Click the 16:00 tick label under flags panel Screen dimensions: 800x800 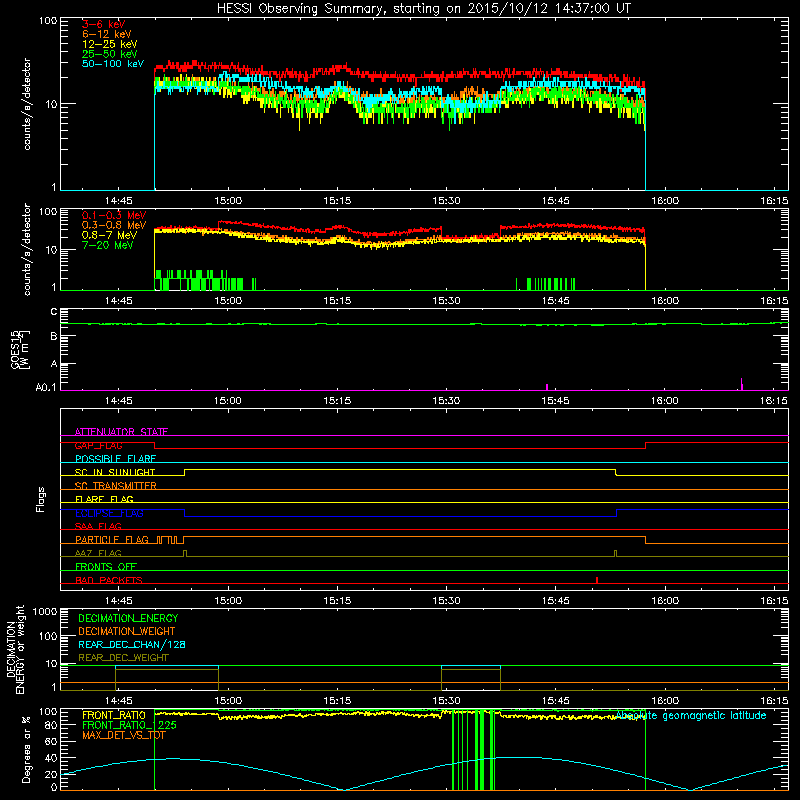point(665,601)
